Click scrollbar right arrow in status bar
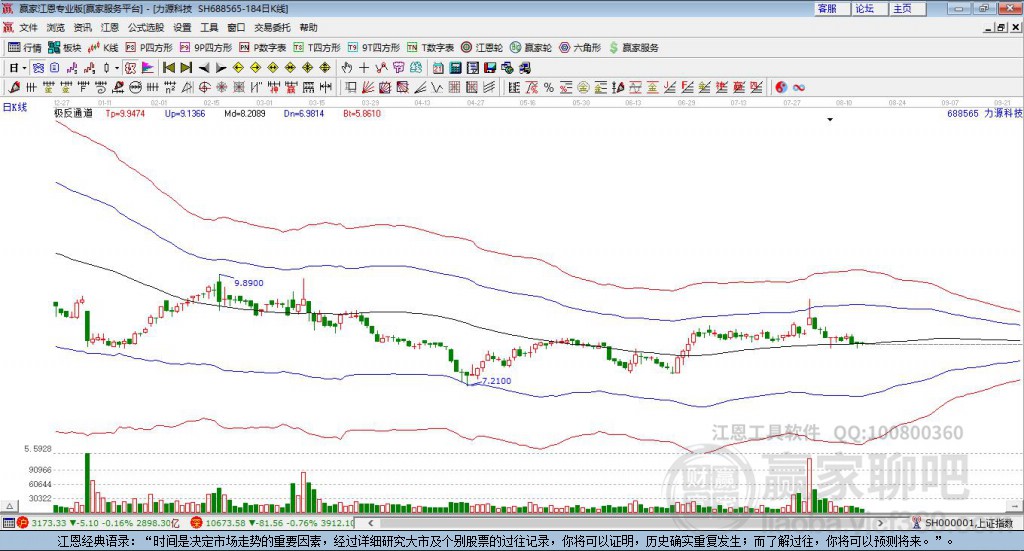The height and width of the screenshot is (551, 1024). 880,523
